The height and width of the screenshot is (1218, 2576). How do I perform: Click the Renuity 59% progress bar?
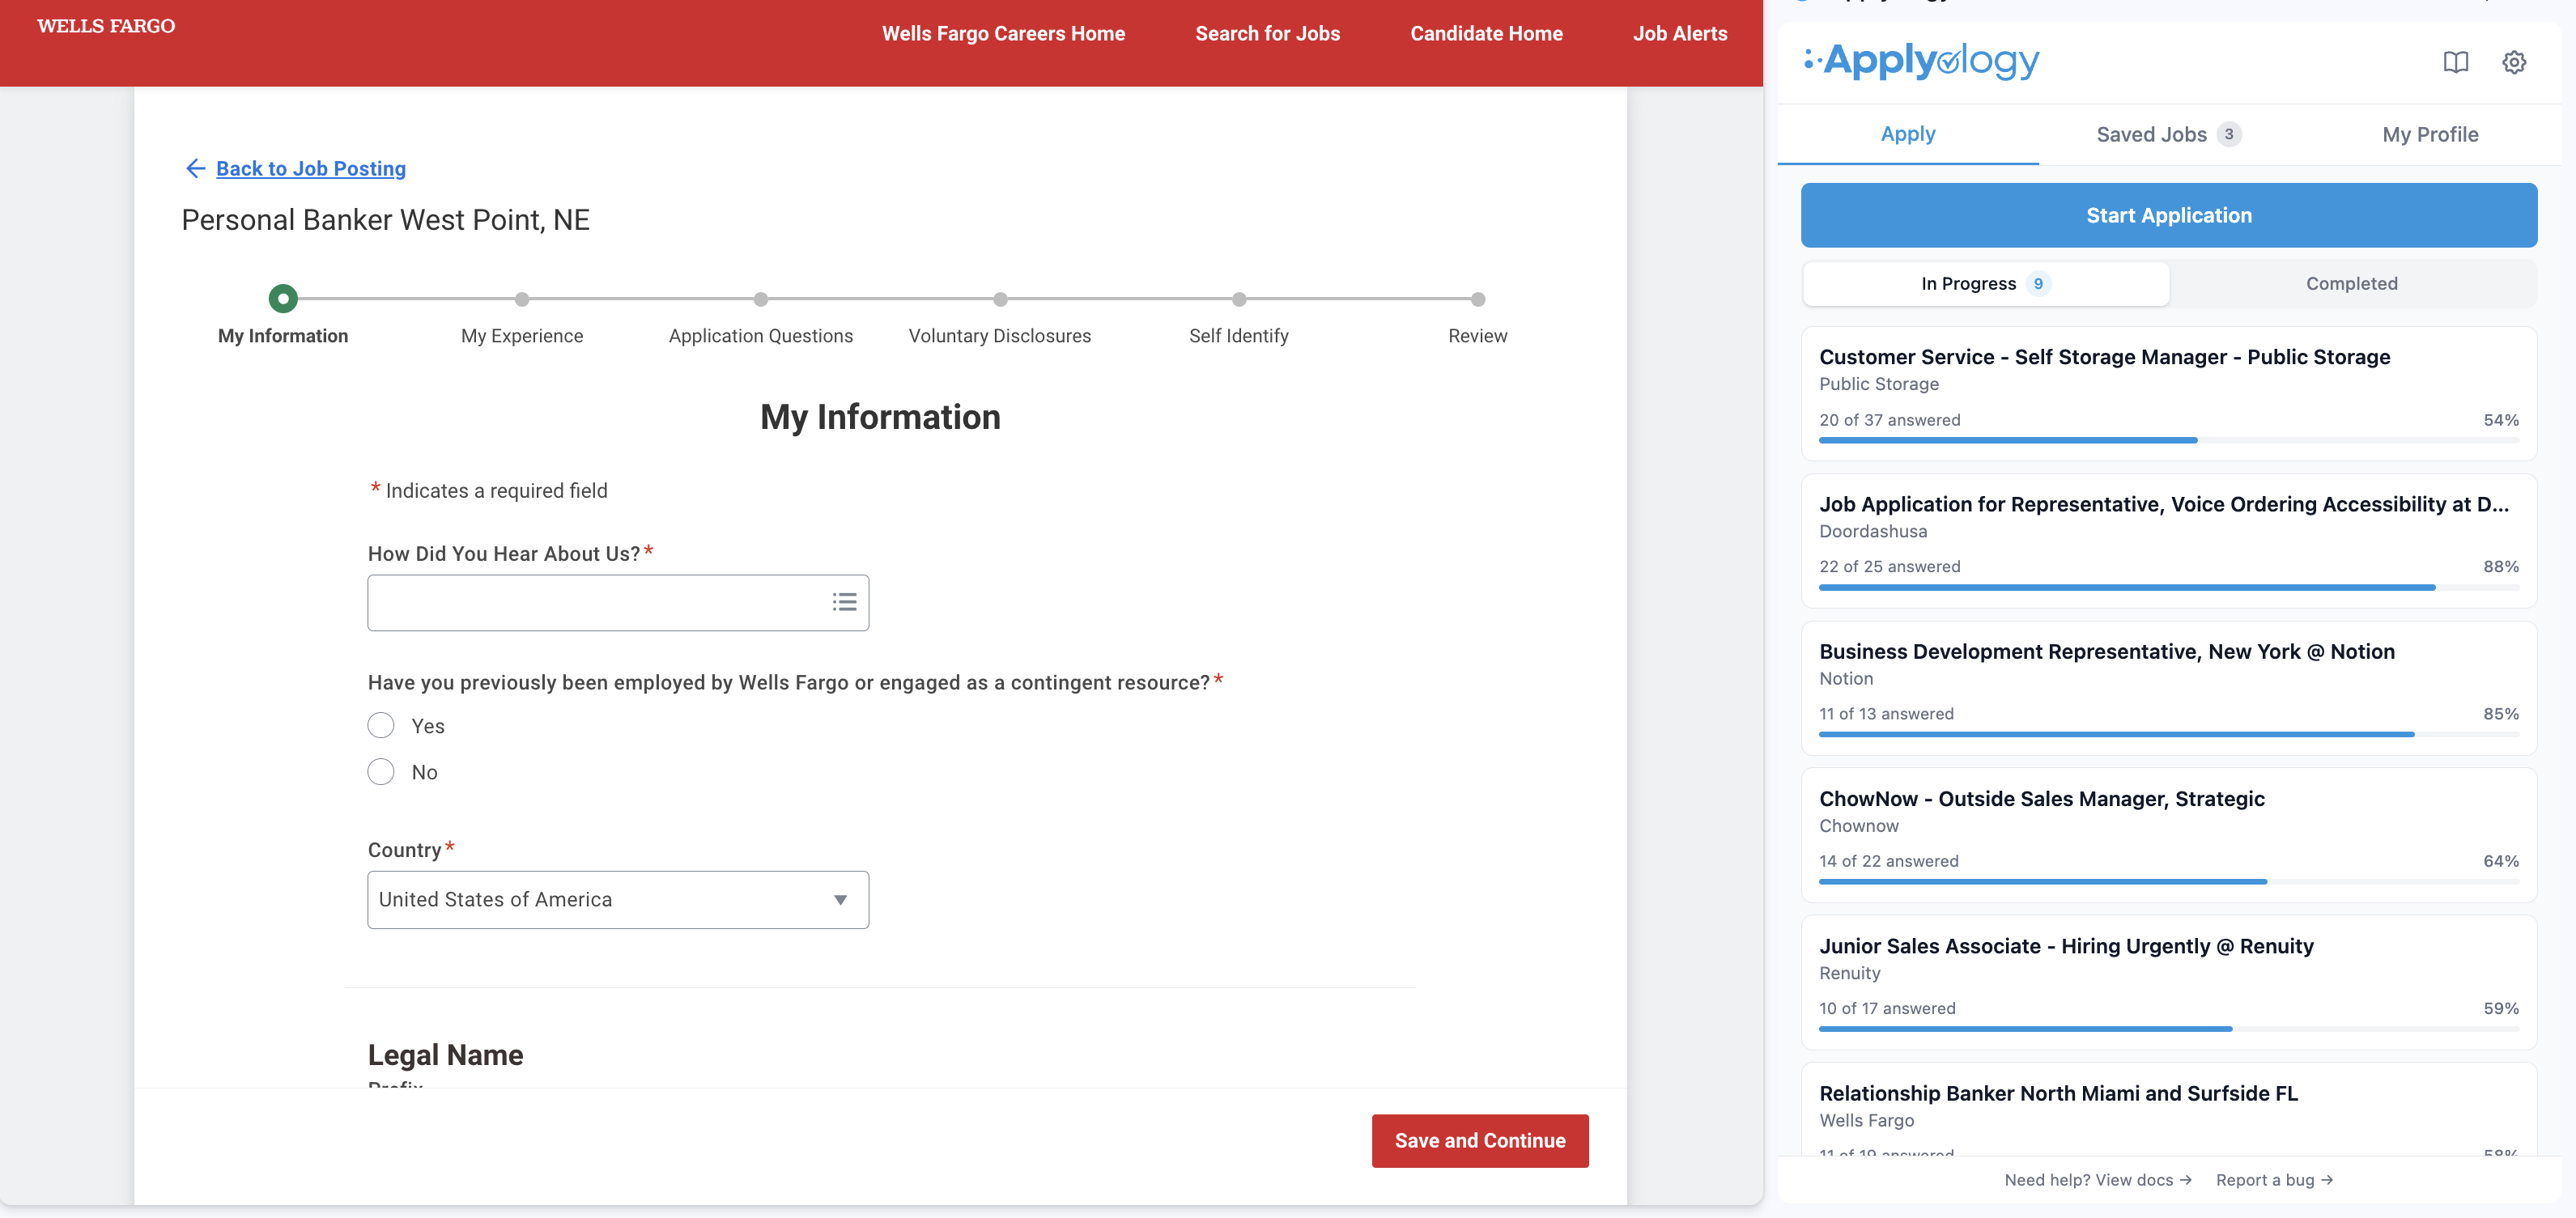[x=2168, y=1028]
